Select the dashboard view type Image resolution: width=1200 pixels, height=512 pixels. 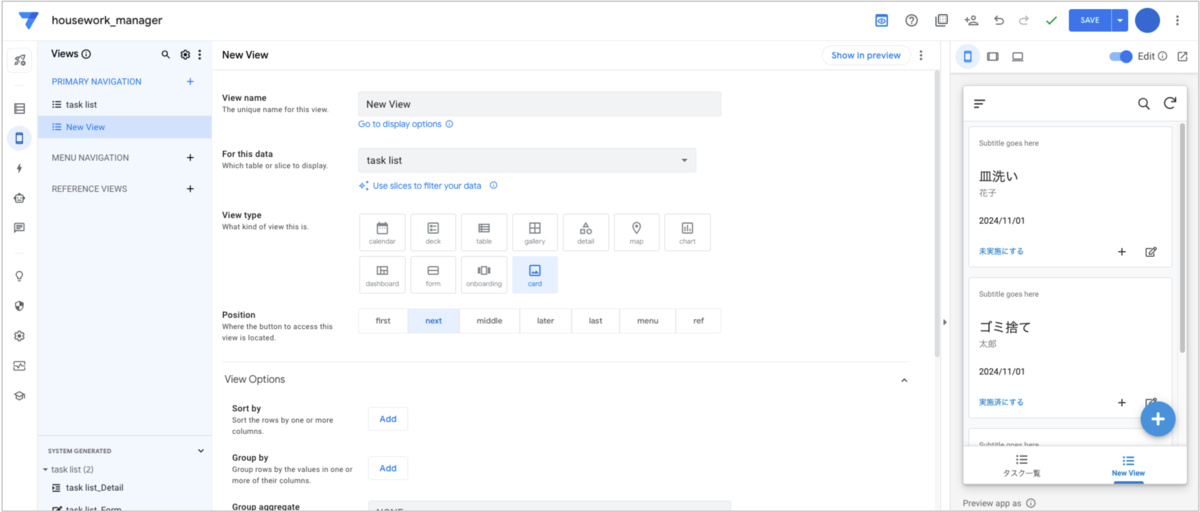(x=382, y=275)
